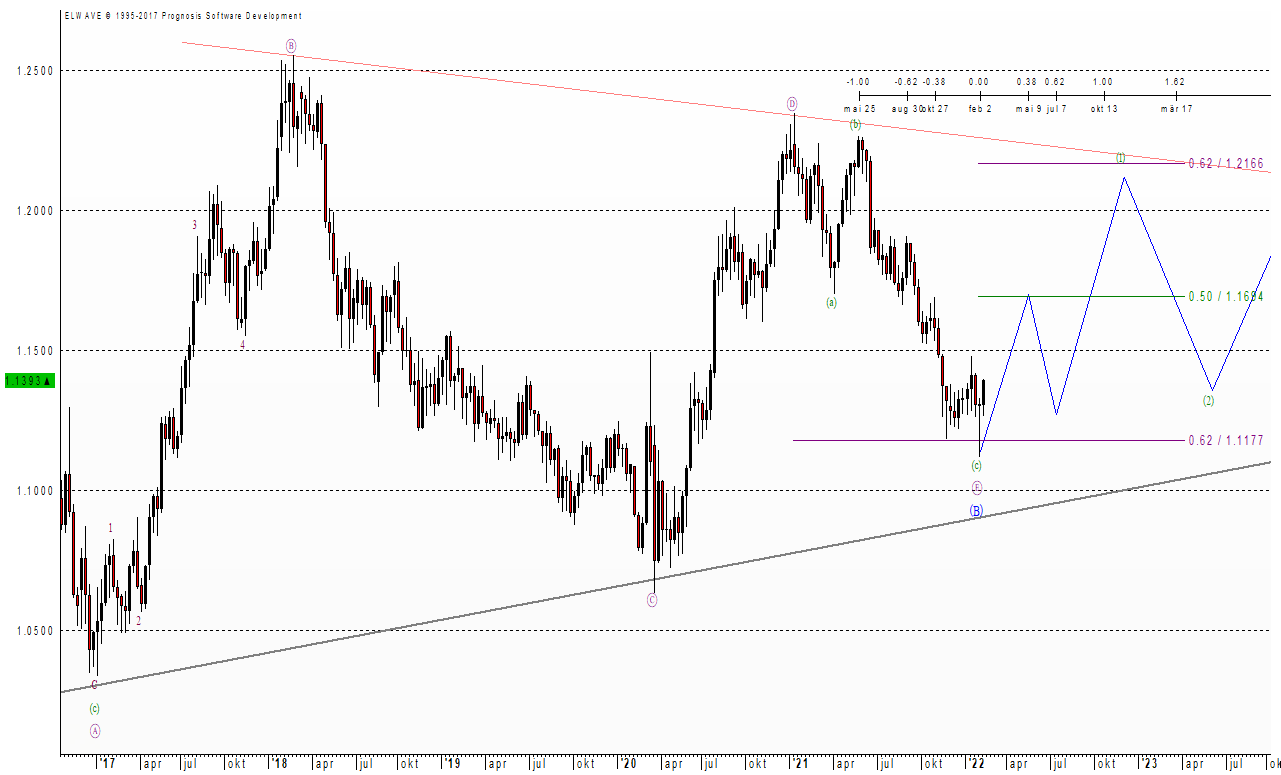This screenshot has width=1281, height=775.
Task: Click the '19 year label on time axis
Action: click(x=452, y=763)
